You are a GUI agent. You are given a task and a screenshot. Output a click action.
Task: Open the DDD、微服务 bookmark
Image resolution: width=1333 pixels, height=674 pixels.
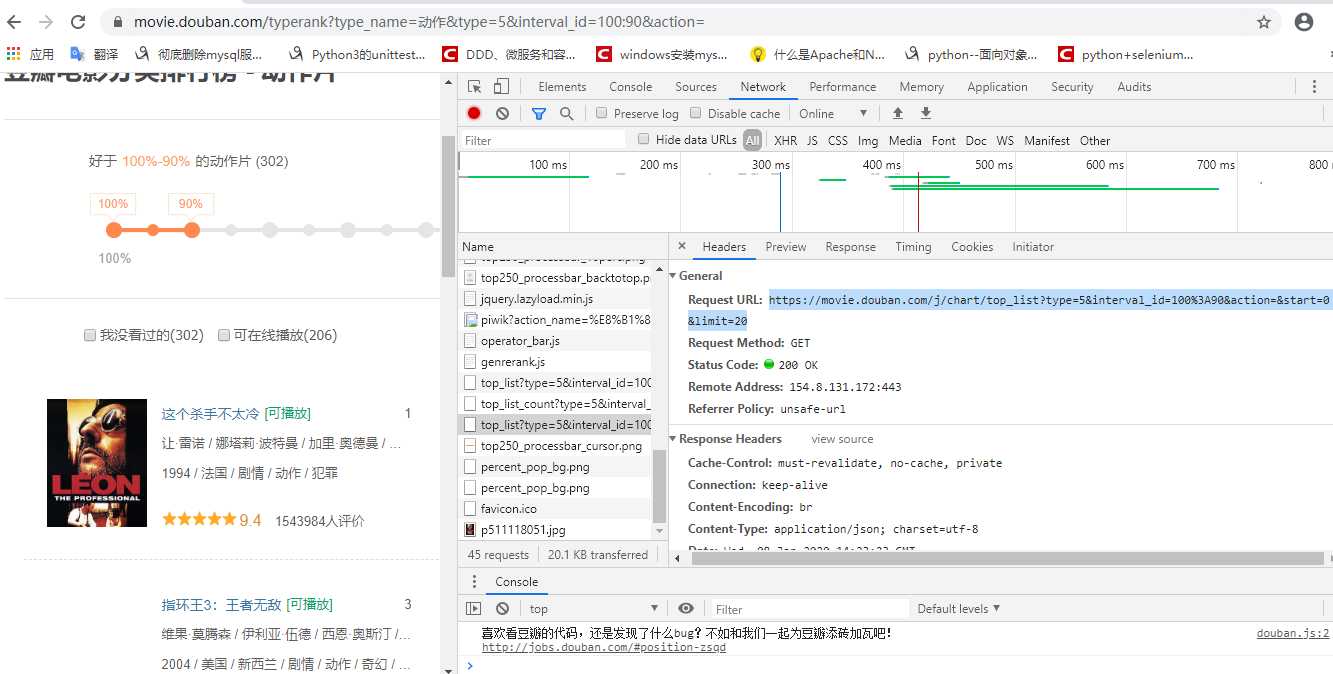coord(510,54)
